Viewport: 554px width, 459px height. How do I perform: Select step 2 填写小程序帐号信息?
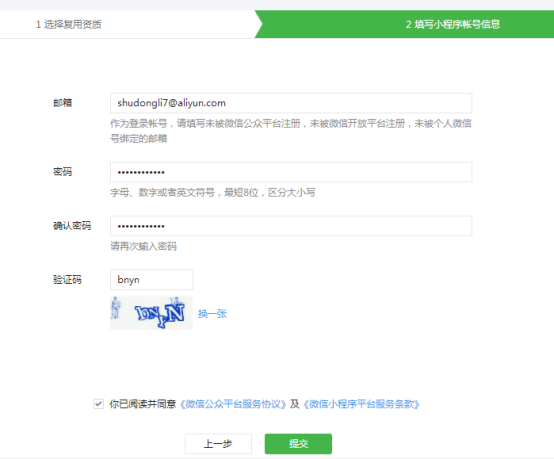point(453,24)
